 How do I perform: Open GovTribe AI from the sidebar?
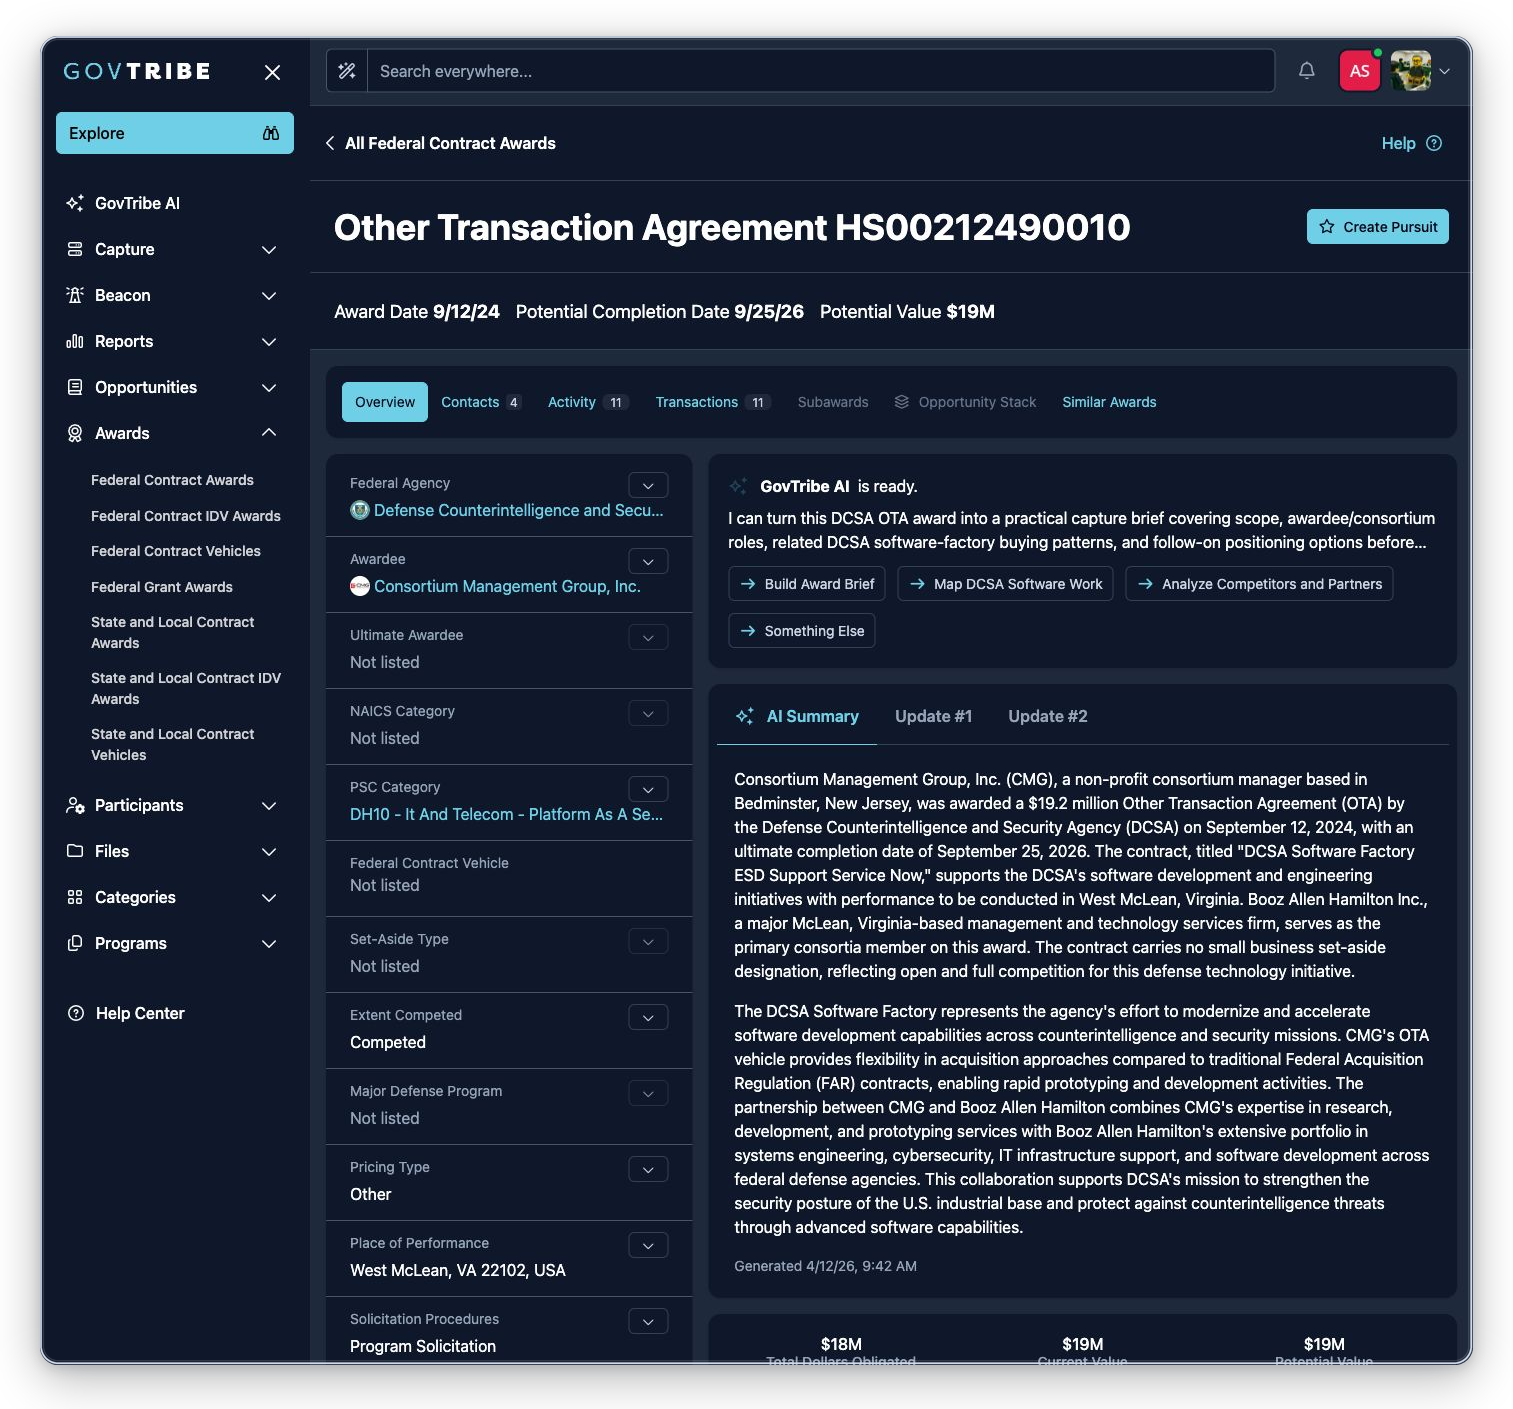point(137,203)
